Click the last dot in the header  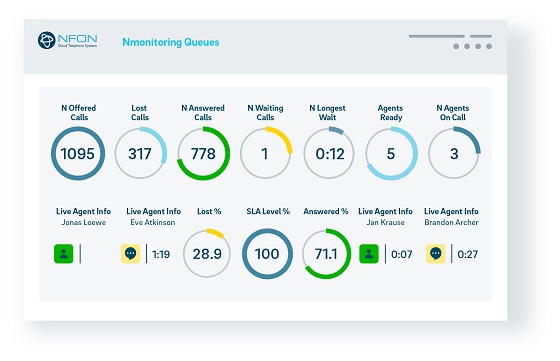tap(489, 46)
